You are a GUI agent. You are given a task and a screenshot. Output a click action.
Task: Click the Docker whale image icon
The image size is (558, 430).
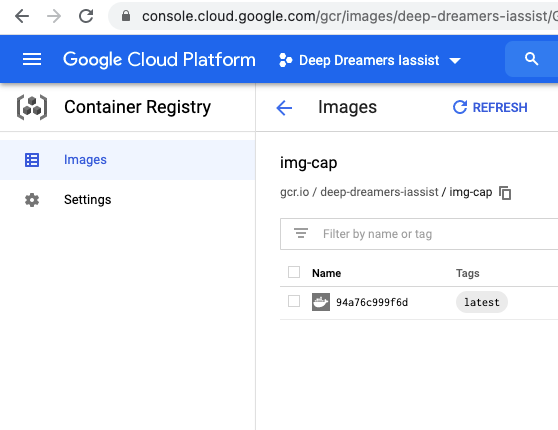[x=321, y=302]
